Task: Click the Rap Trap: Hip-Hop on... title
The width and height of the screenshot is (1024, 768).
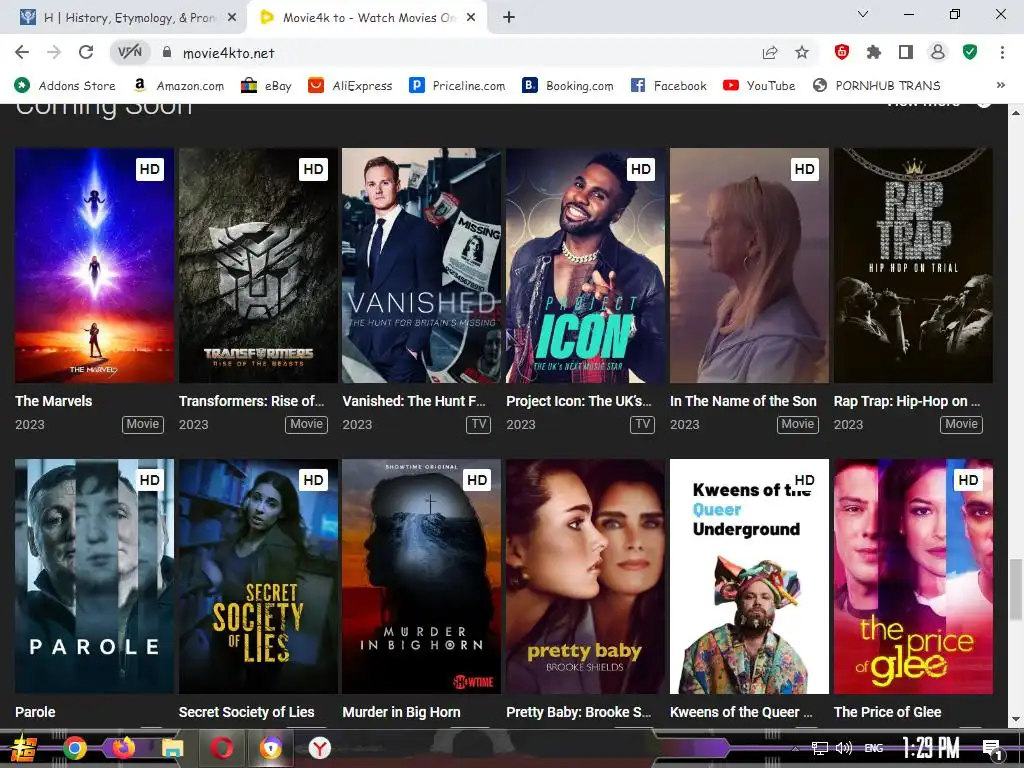Action: point(907,401)
